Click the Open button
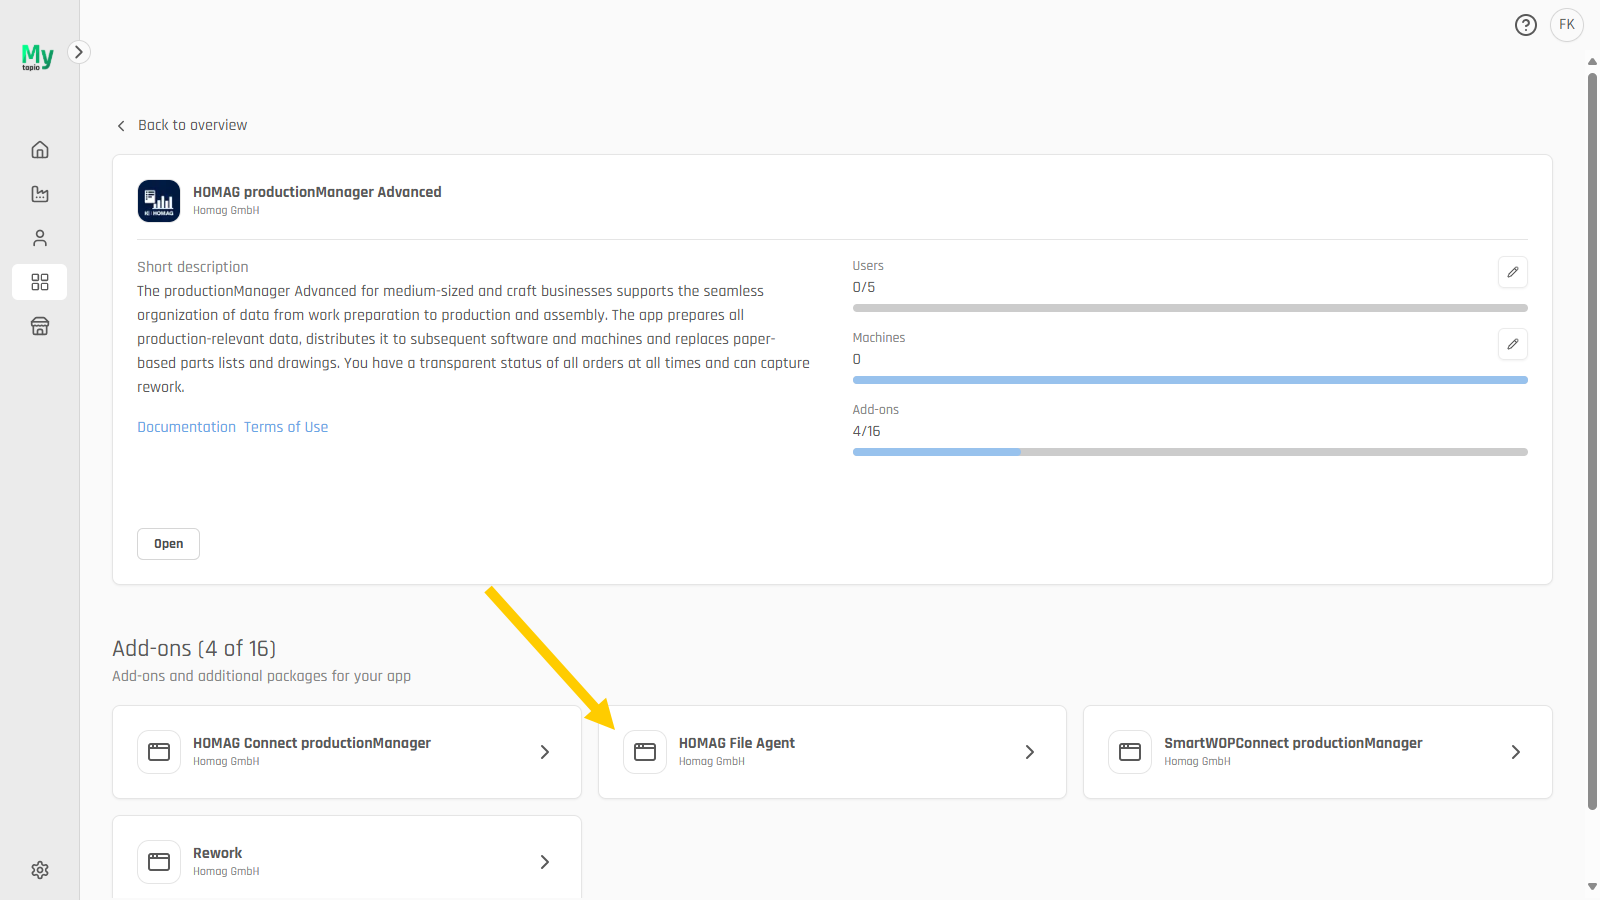 (168, 544)
